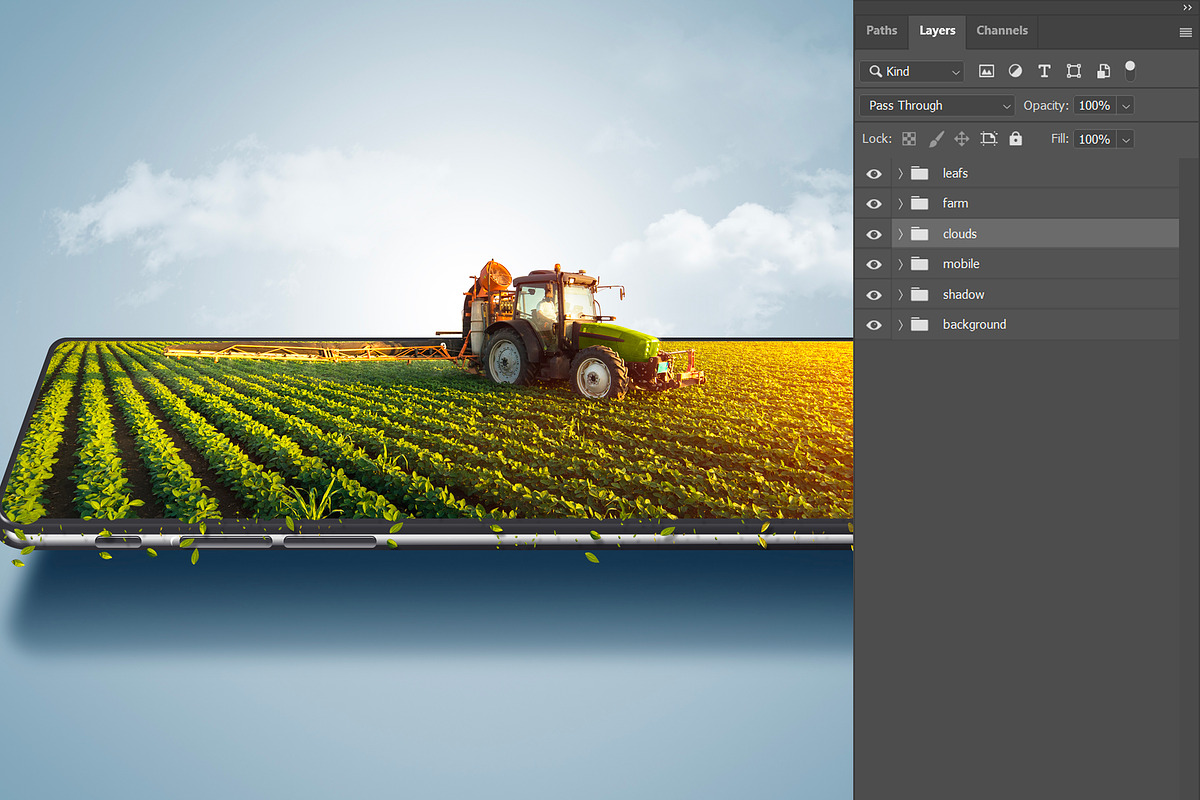The height and width of the screenshot is (800, 1200).
Task: Hide the background layer group
Action: tap(874, 324)
